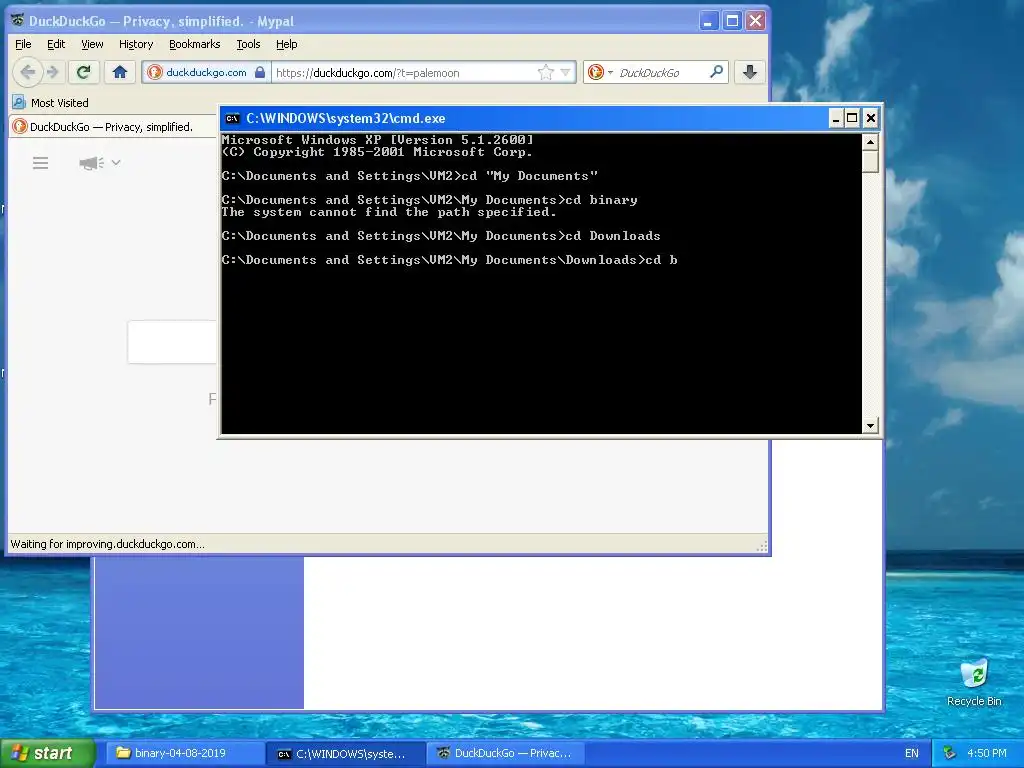The image size is (1024, 768).
Task: Switch to DuckDuckGo taskbar button
Action: pyautogui.click(x=505, y=754)
